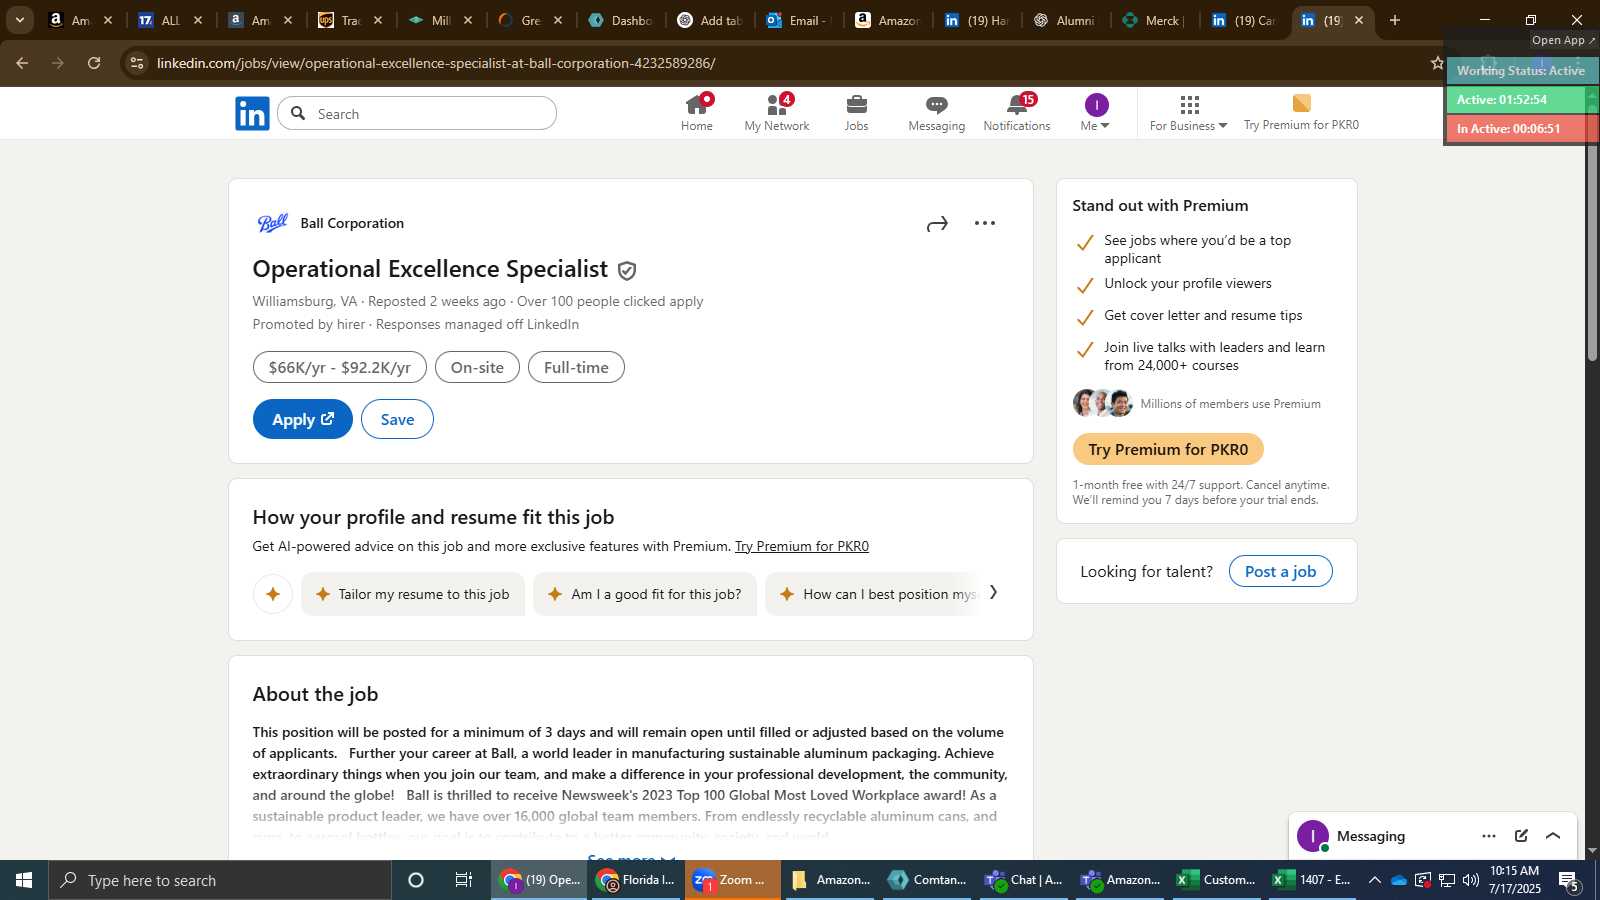This screenshot has width=1600, height=900.
Task: Click the LinkedIn search field
Action: [417, 113]
